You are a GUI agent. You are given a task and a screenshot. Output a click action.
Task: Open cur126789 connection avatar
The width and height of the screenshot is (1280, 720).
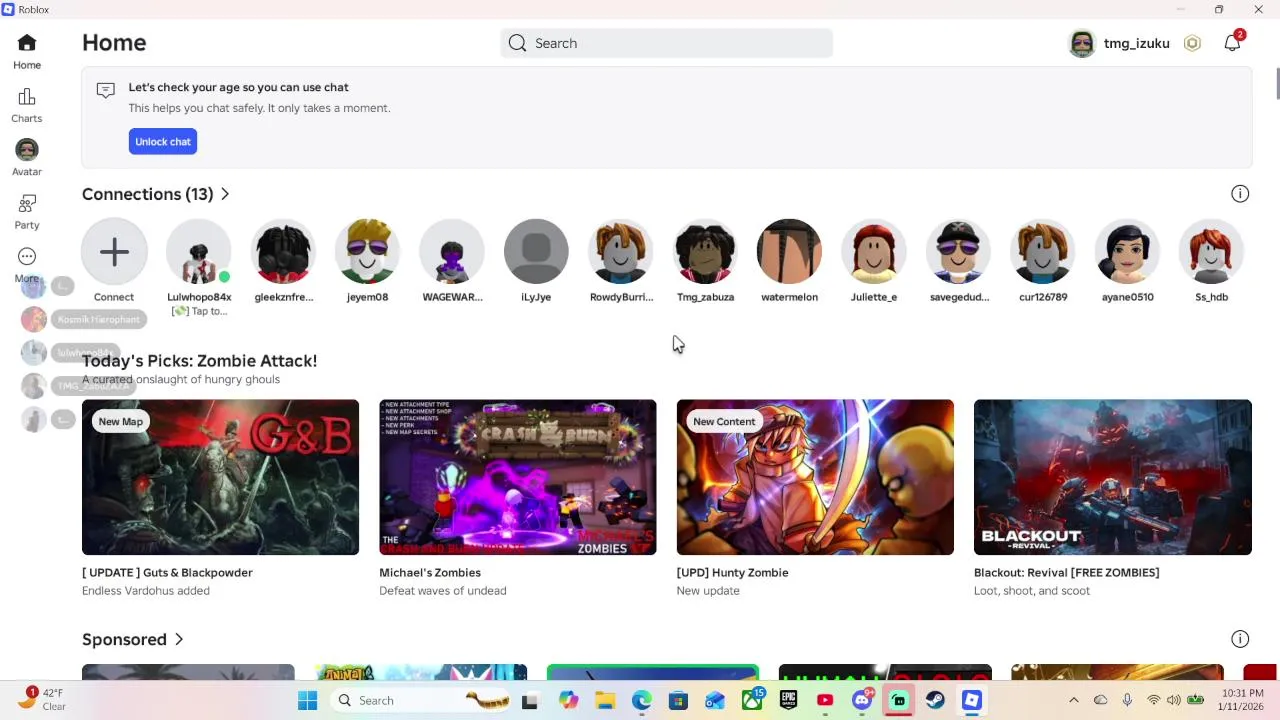[x=1043, y=252]
